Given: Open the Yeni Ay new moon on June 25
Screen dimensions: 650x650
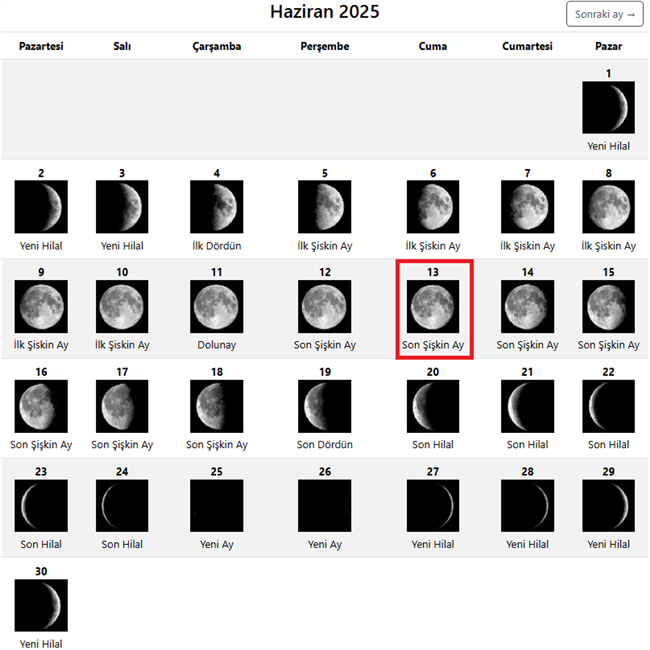Looking at the screenshot, I should [x=216, y=506].
